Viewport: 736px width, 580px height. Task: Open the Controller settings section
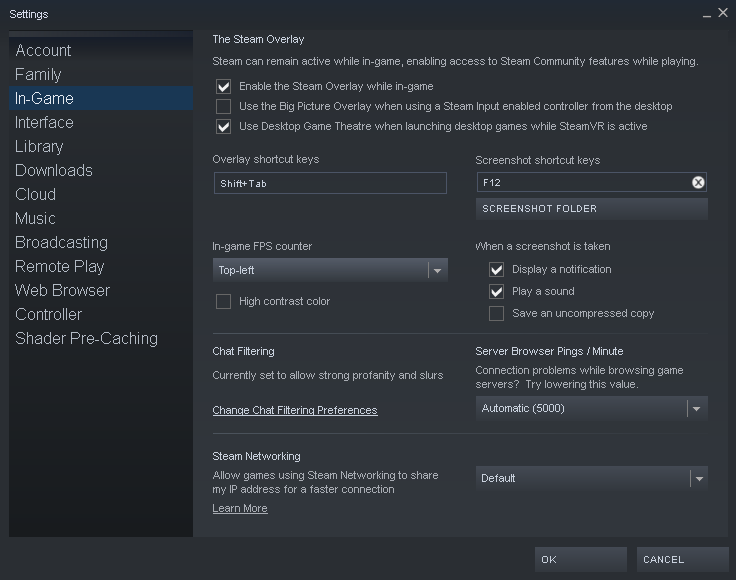pyautogui.click(x=49, y=314)
